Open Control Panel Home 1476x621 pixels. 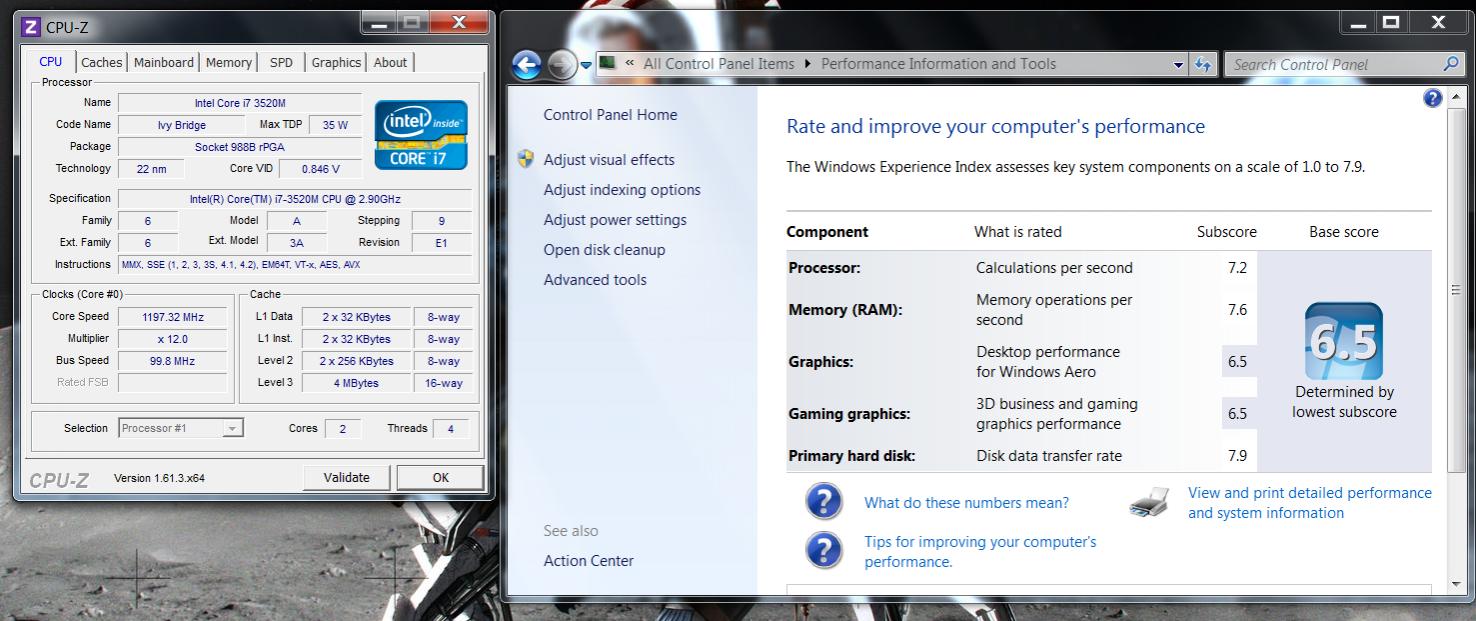[x=610, y=114]
